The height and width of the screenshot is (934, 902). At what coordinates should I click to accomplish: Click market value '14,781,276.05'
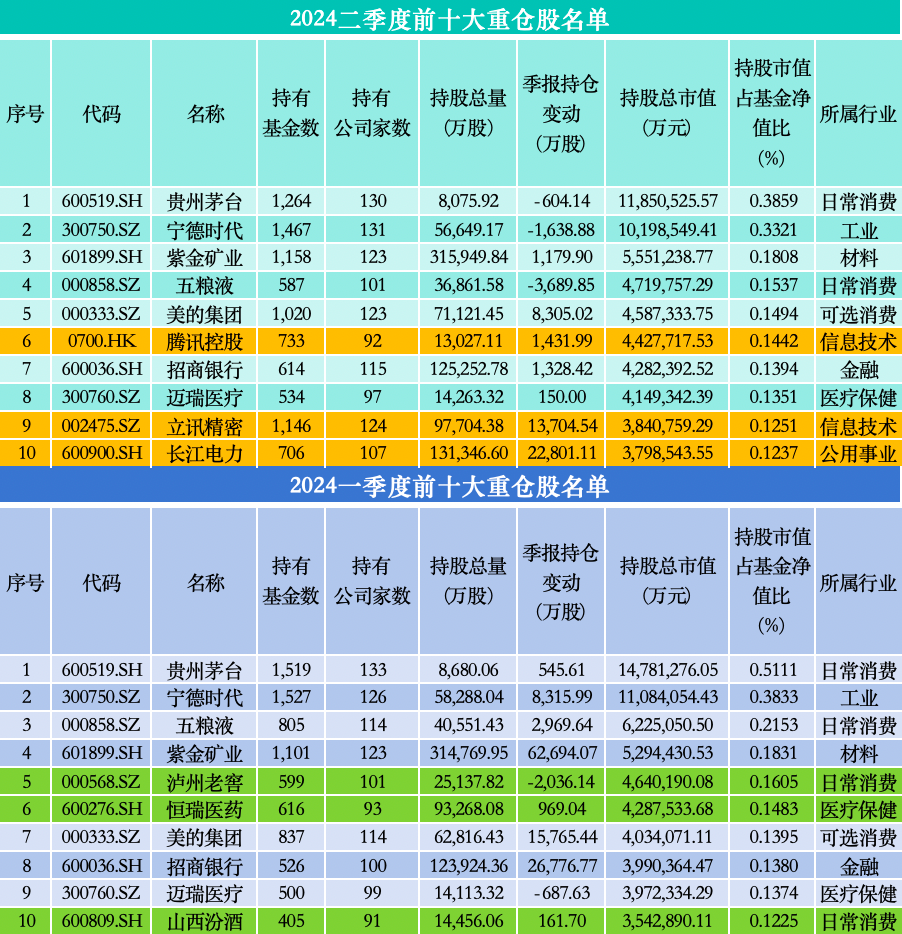[668, 670]
